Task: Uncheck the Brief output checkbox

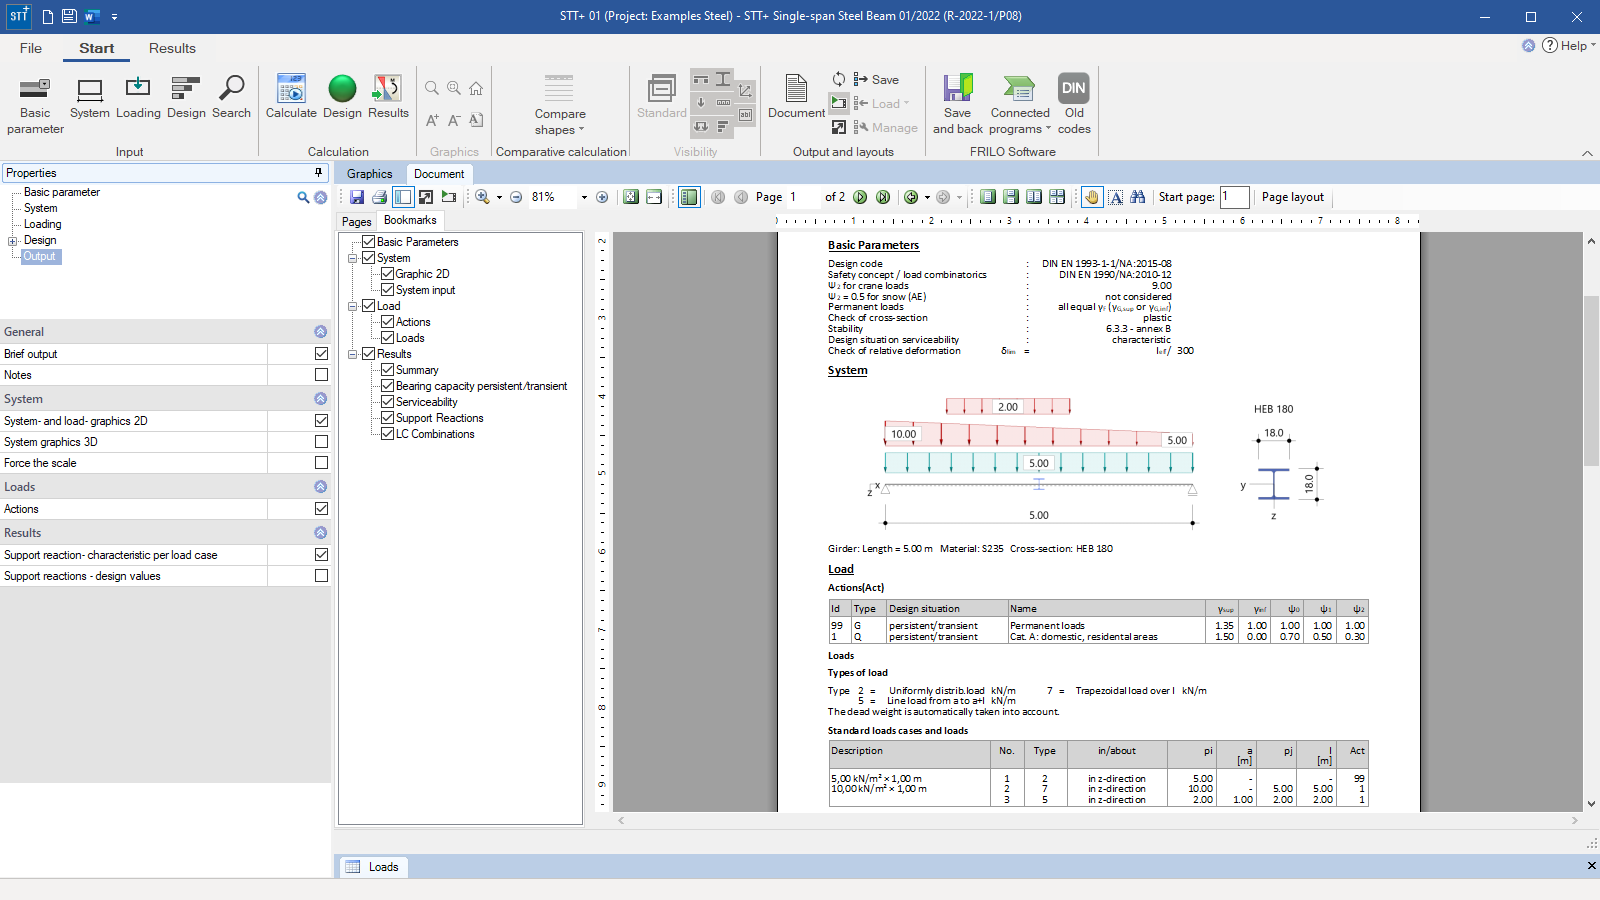Action: coord(321,353)
